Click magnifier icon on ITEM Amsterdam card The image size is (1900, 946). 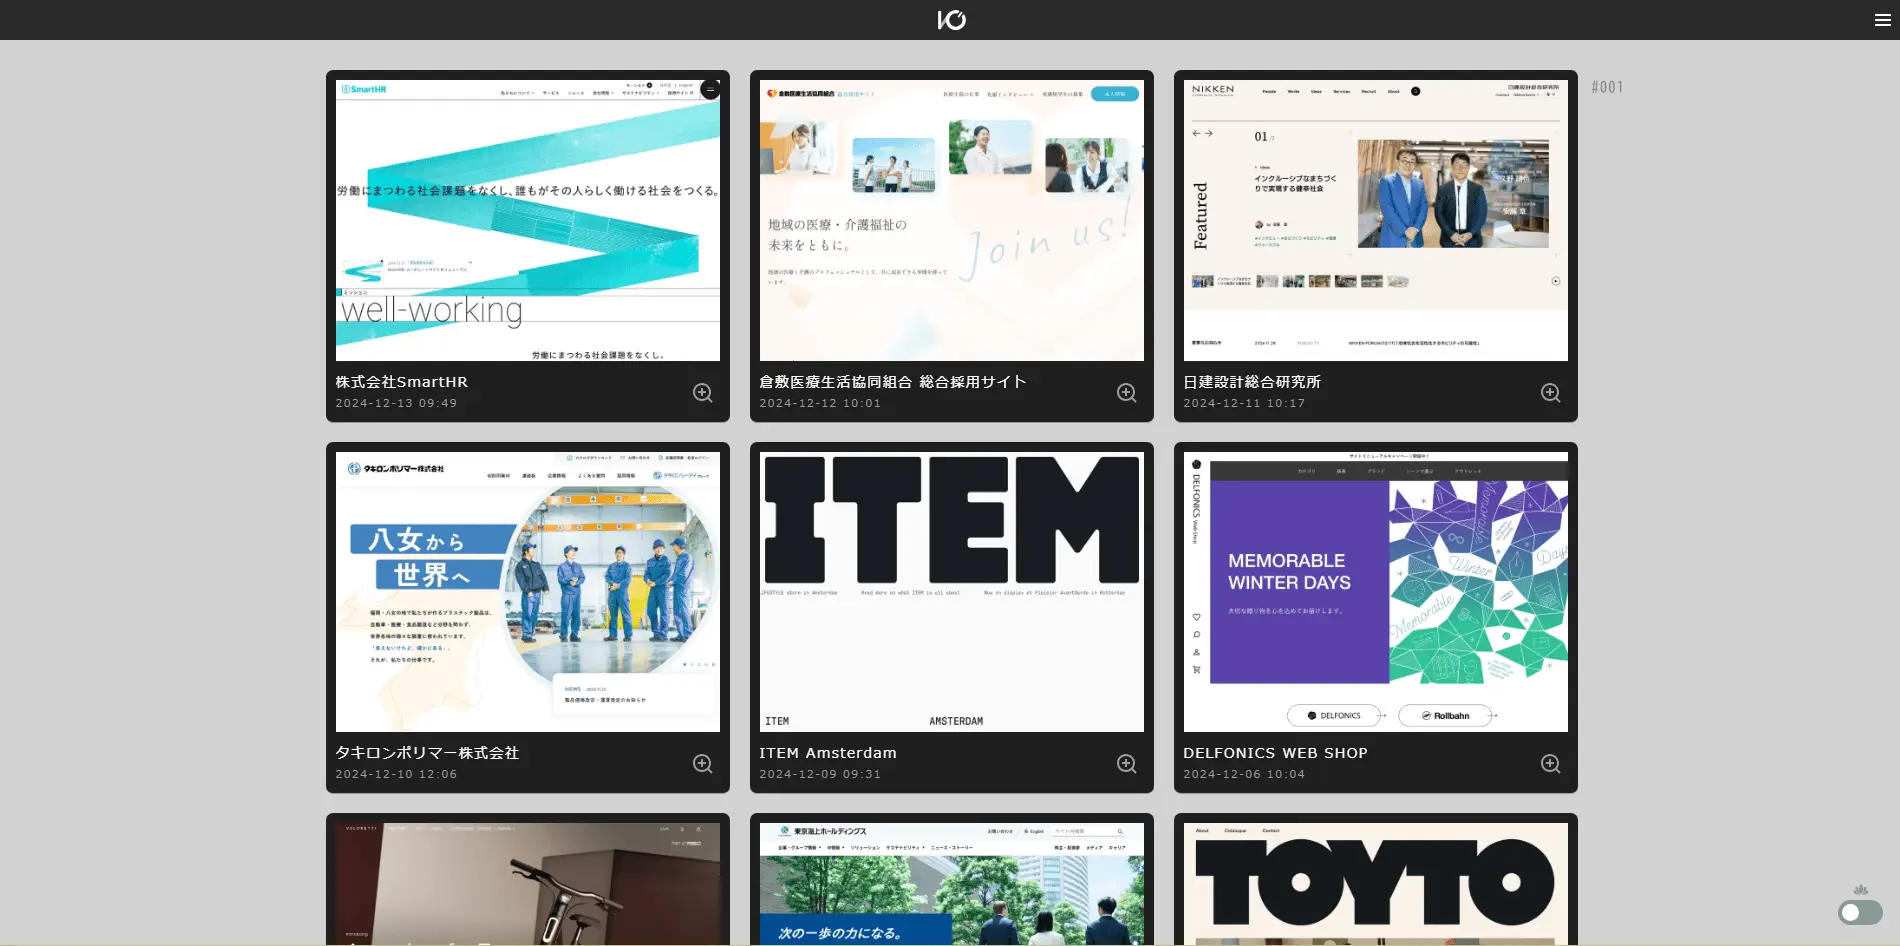[x=1127, y=764]
